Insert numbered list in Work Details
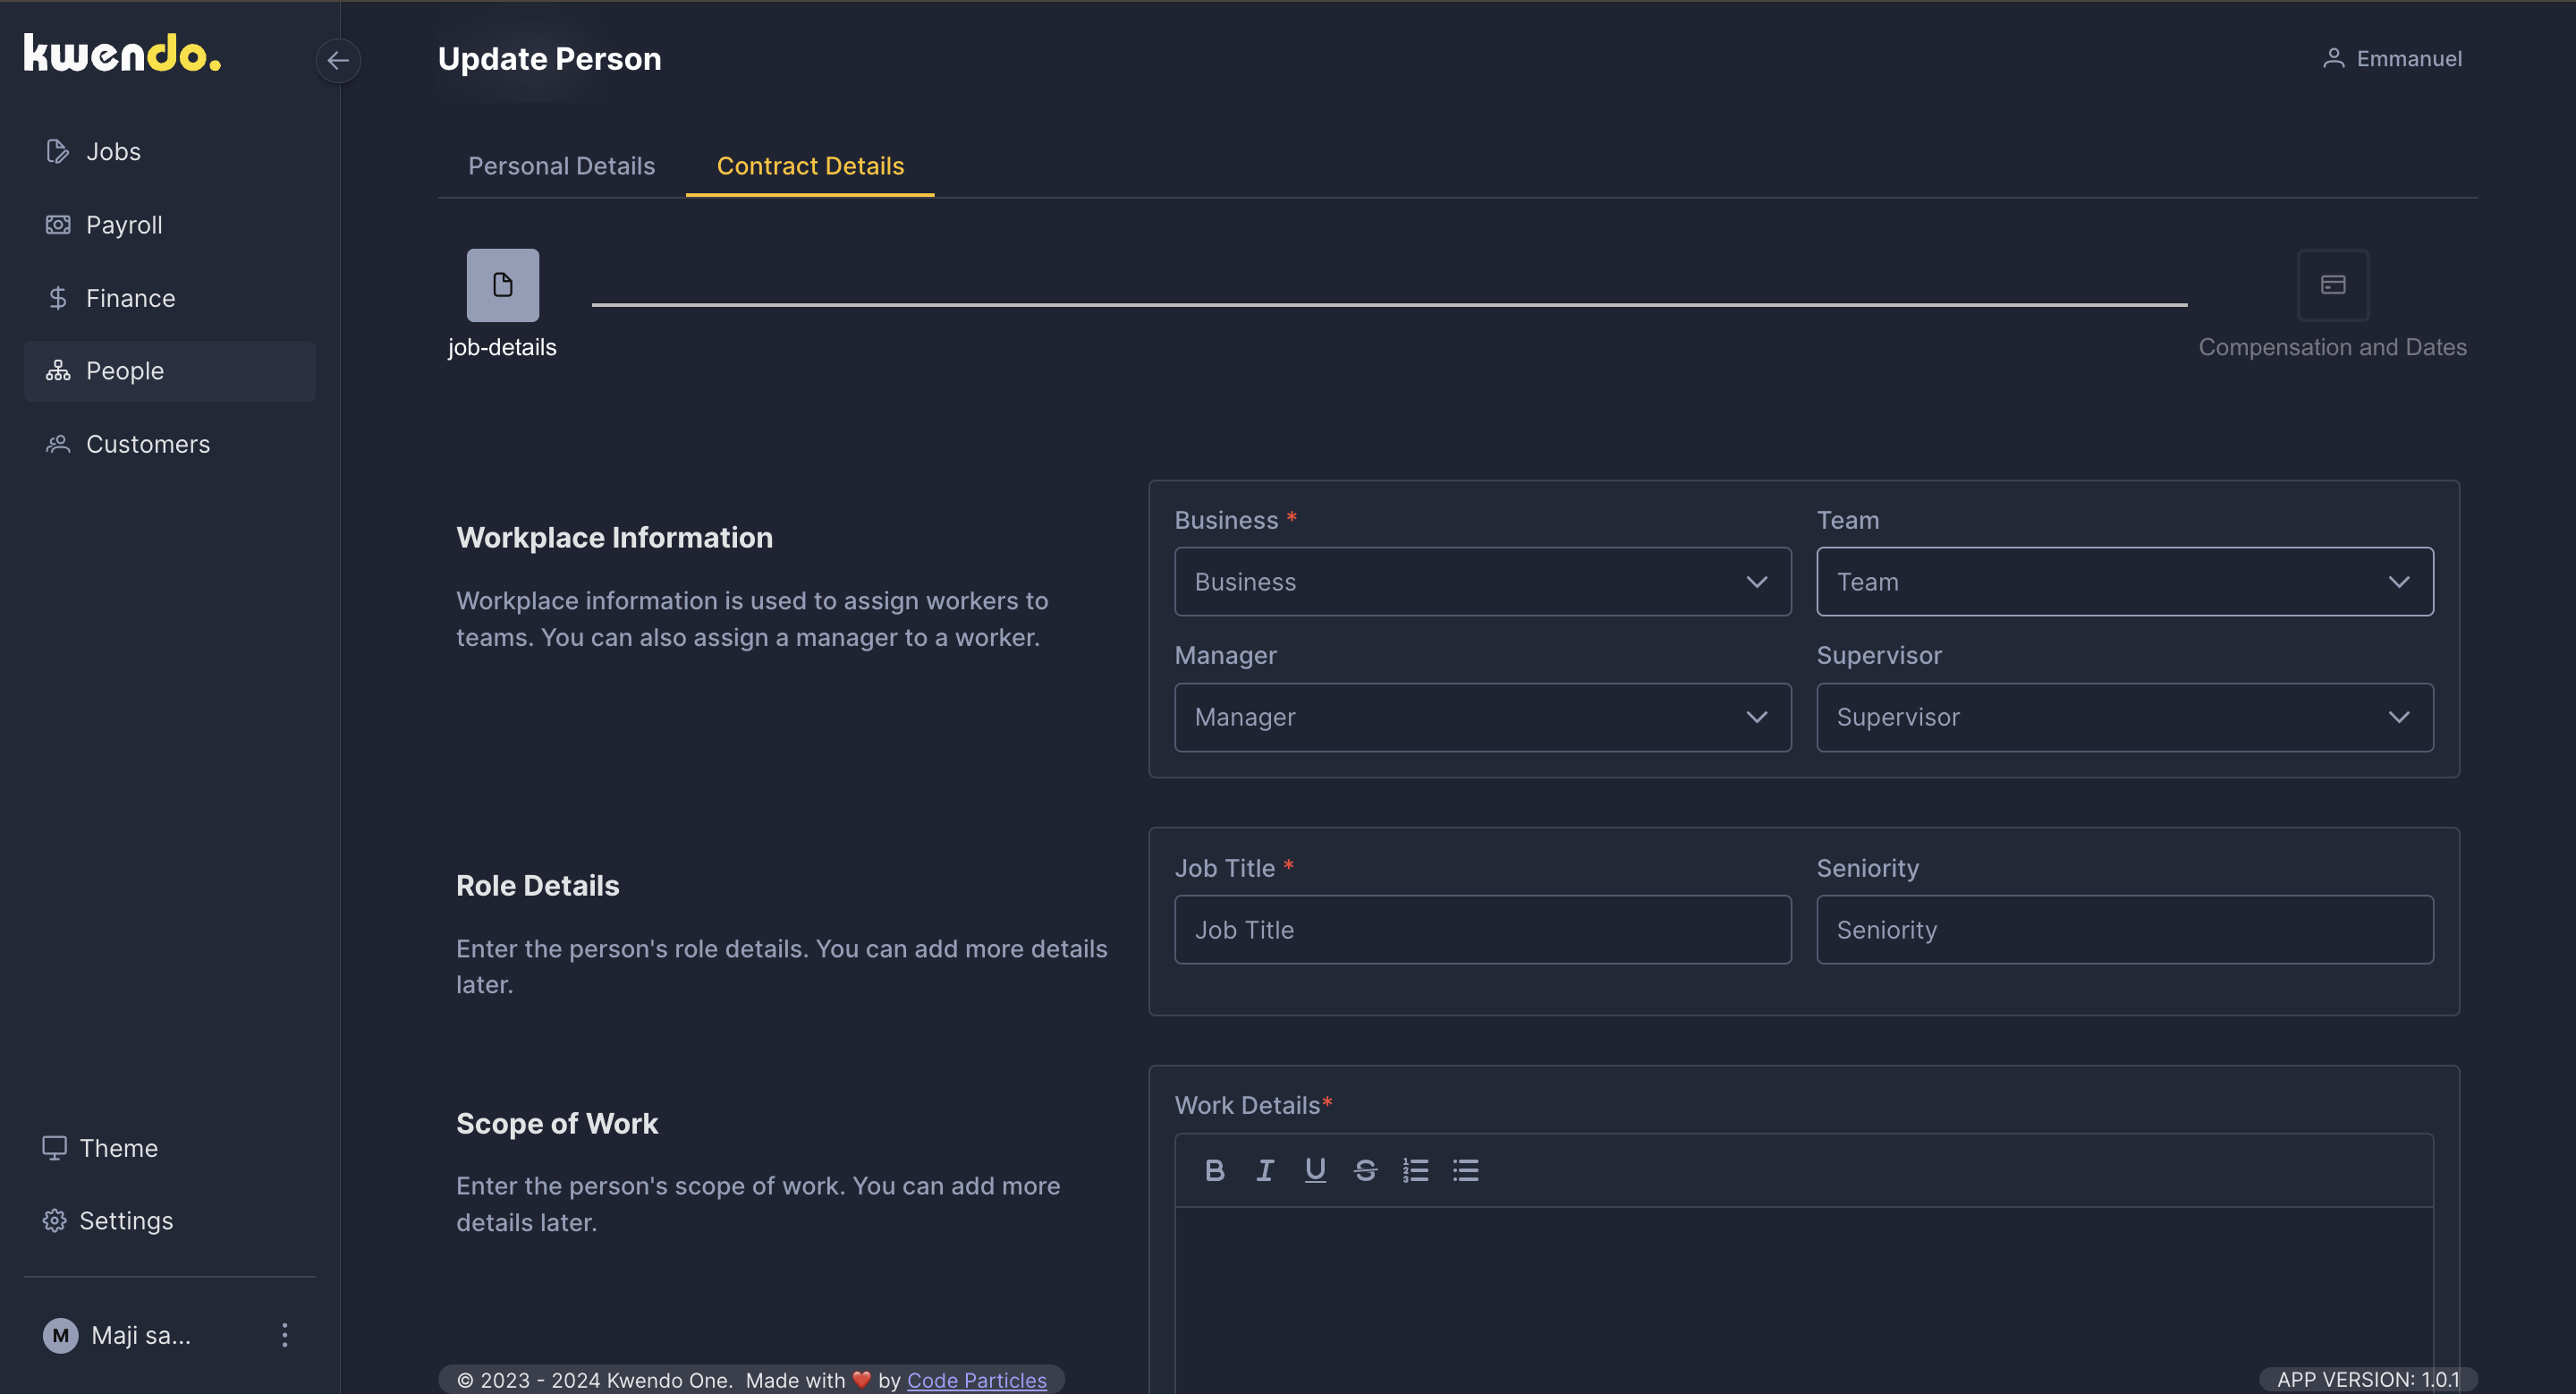The height and width of the screenshot is (1394, 2576). pyautogui.click(x=1415, y=1170)
